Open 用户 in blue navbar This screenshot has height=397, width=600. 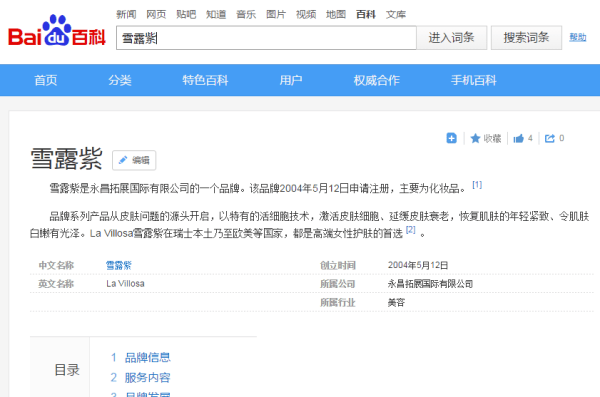pos(290,80)
